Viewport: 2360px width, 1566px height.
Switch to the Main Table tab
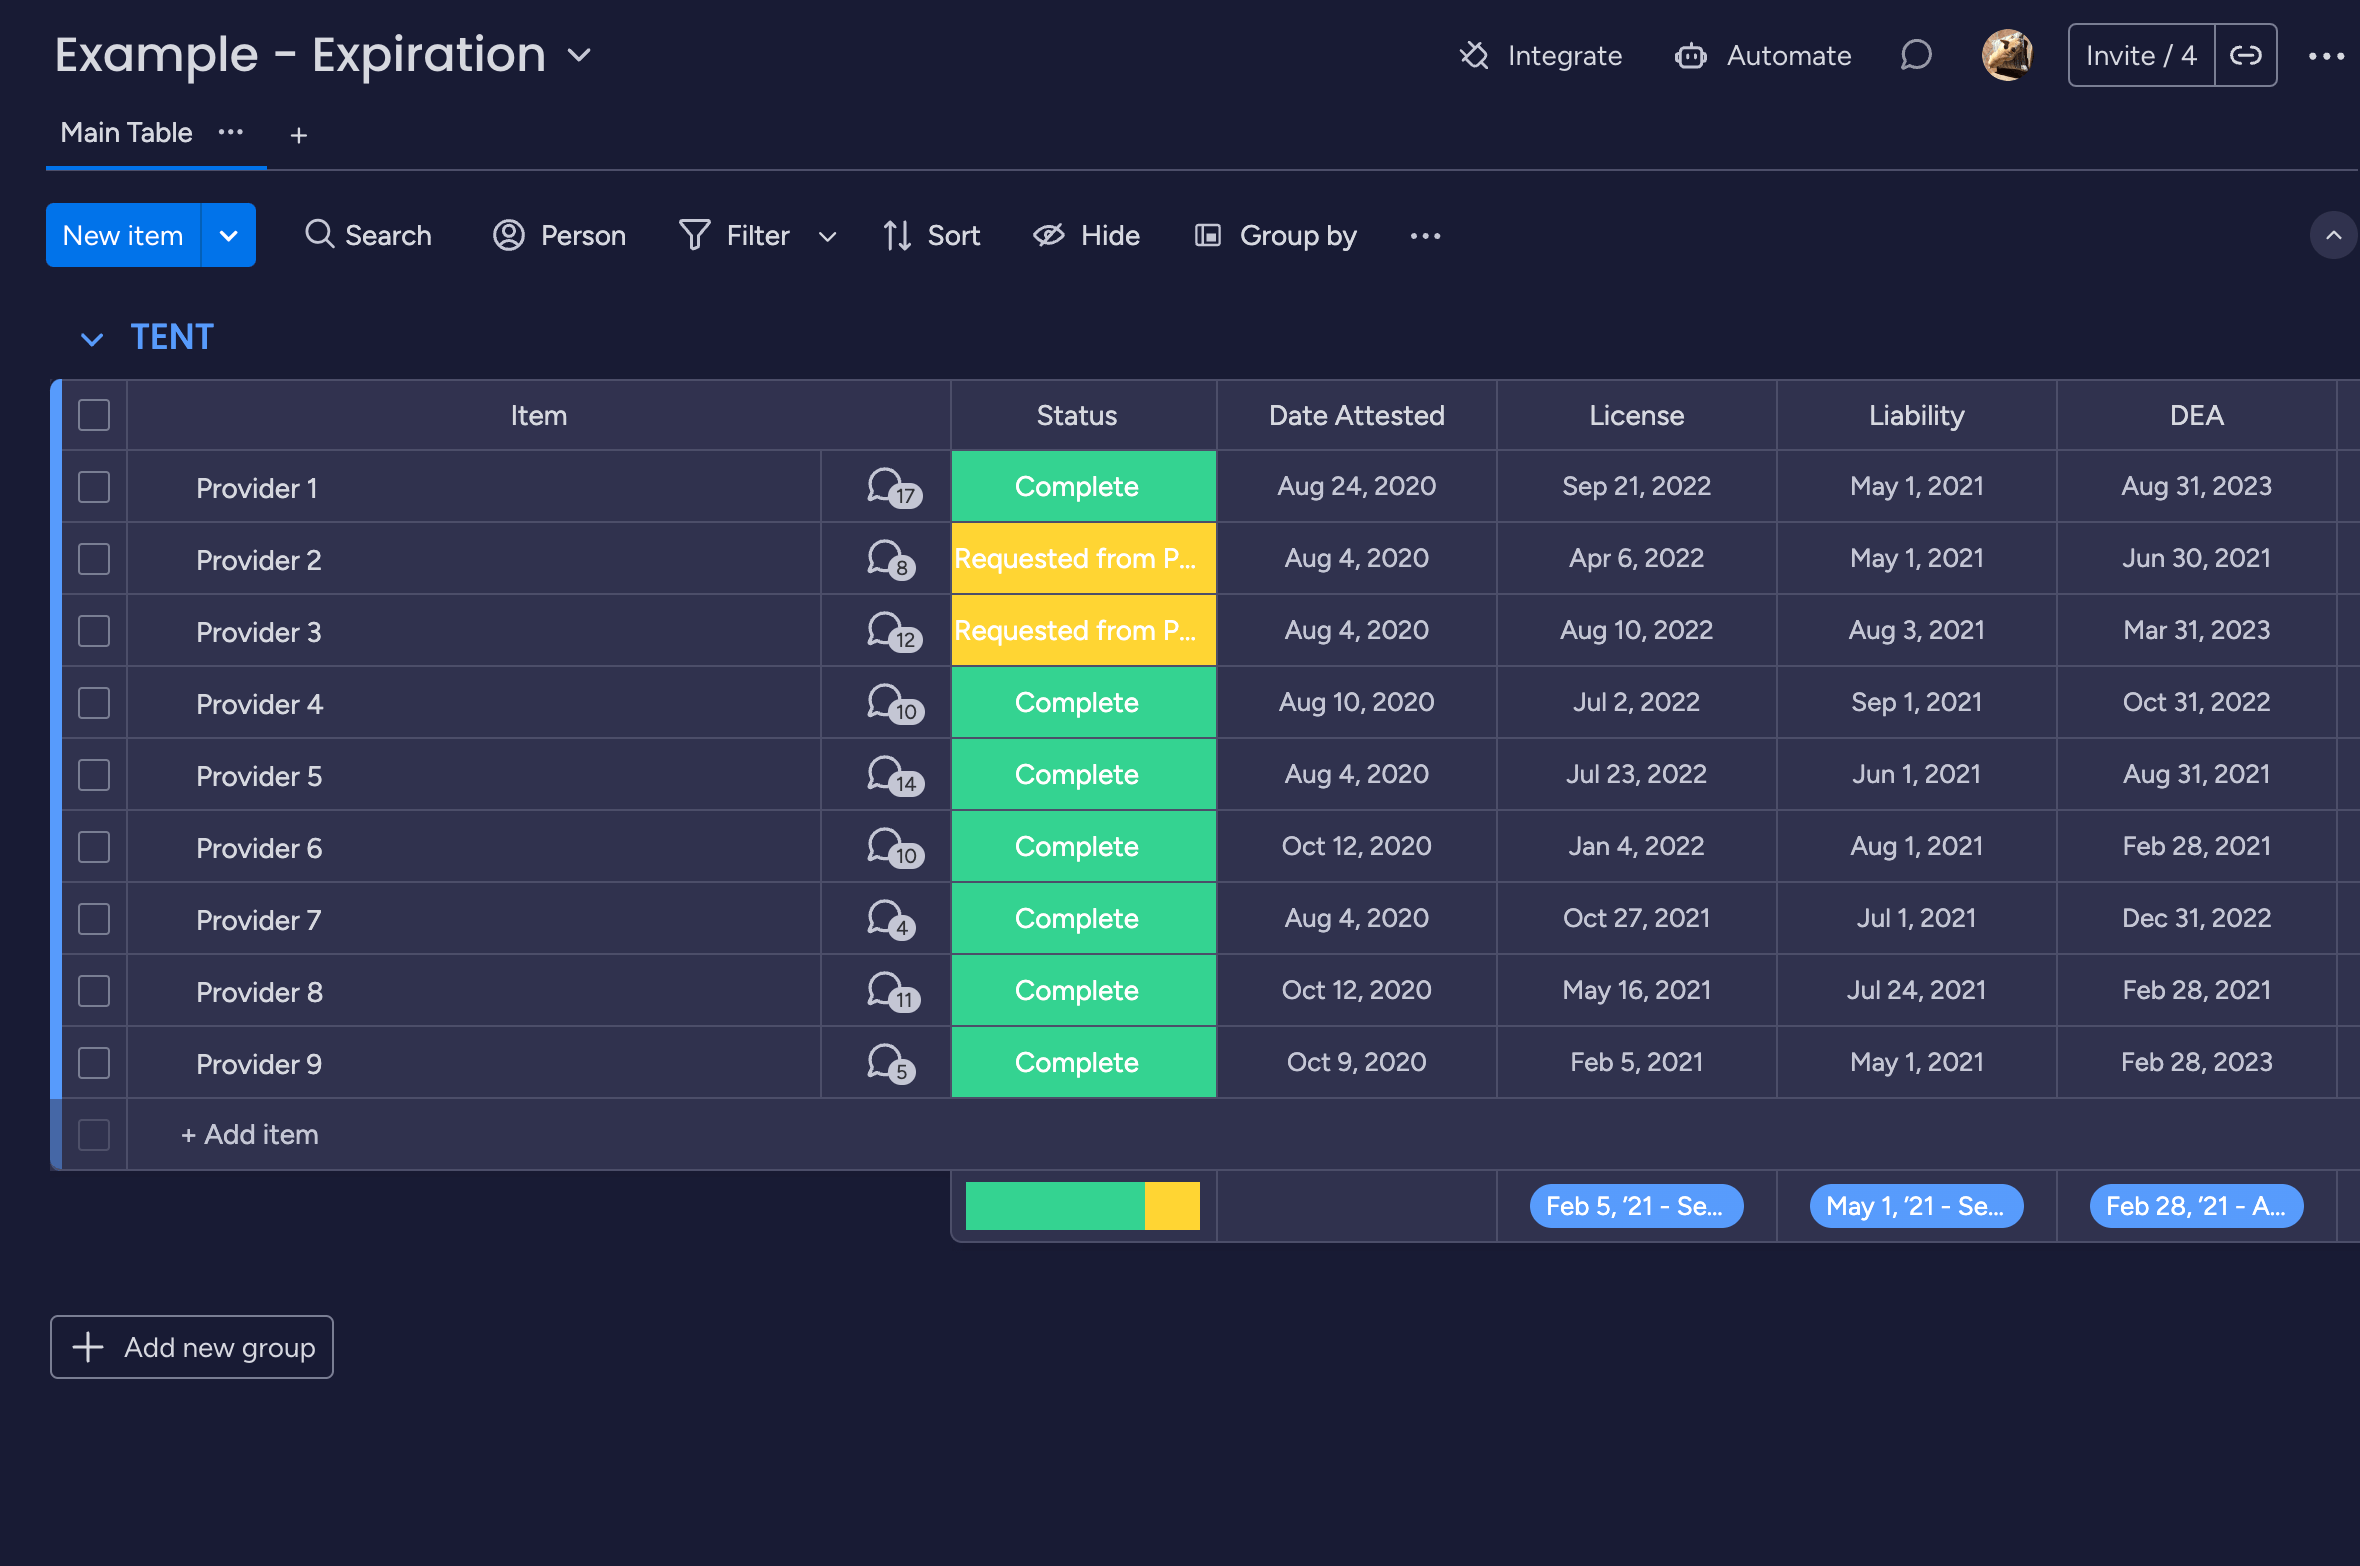(126, 133)
